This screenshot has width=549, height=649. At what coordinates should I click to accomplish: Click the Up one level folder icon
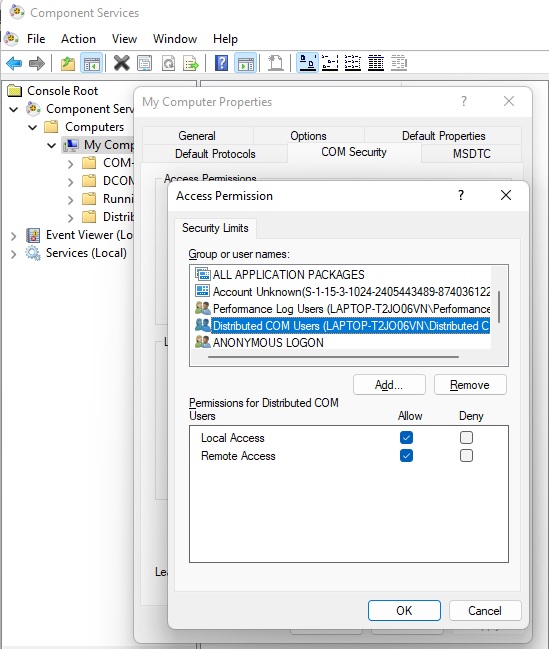pyautogui.click(x=68, y=63)
